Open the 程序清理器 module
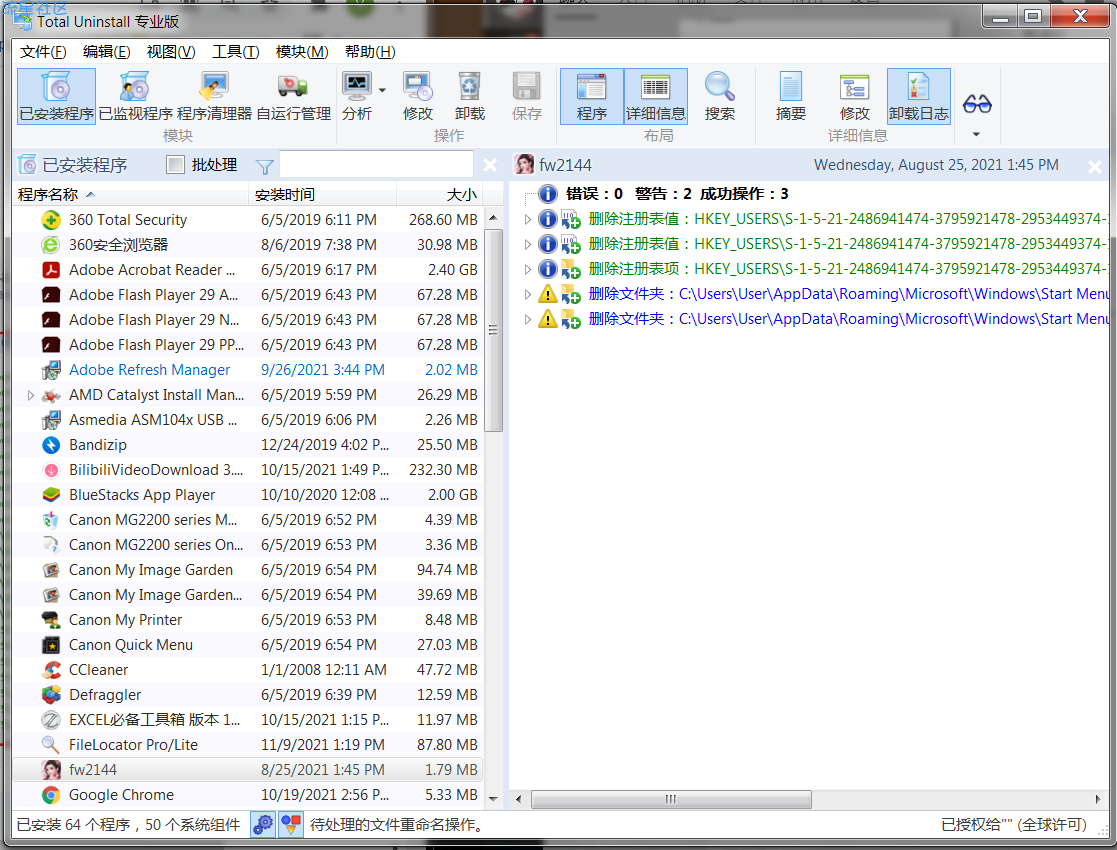 click(214, 96)
